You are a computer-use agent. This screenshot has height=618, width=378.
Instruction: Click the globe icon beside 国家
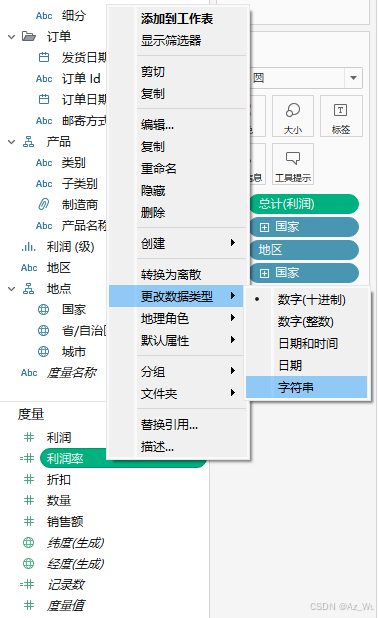tap(43, 310)
